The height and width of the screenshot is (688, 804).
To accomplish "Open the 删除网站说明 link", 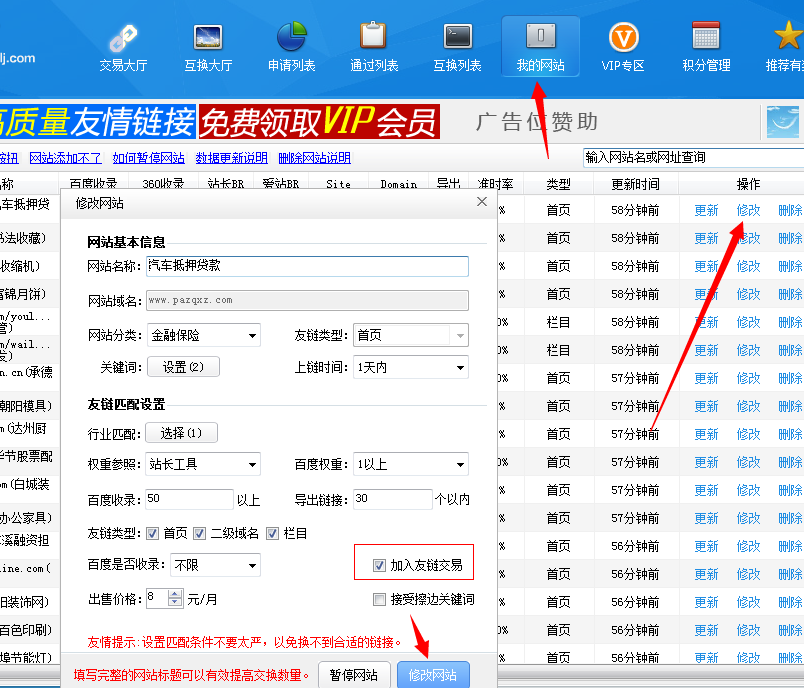I will pyautogui.click(x=315, y=158).
